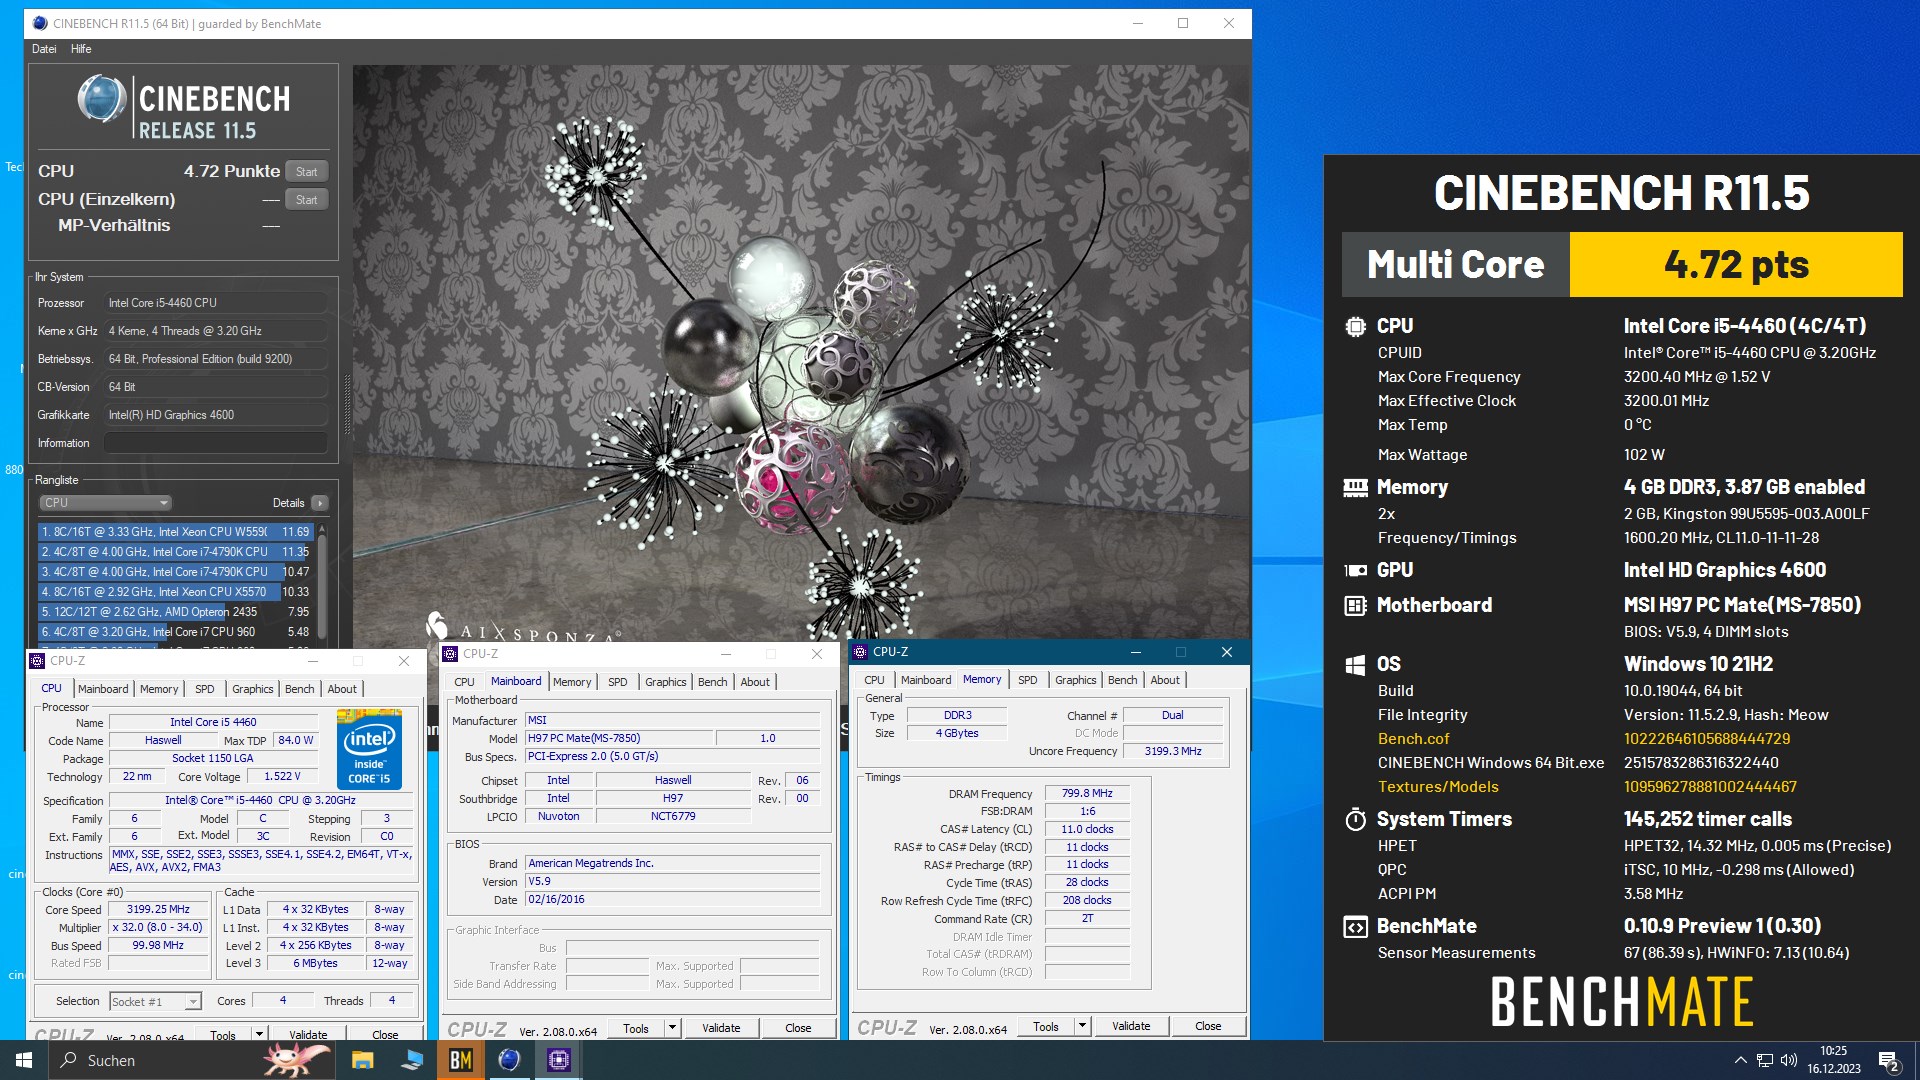
Task: Click the BenchMate CPU chip icon
Action: (1355, 326)
